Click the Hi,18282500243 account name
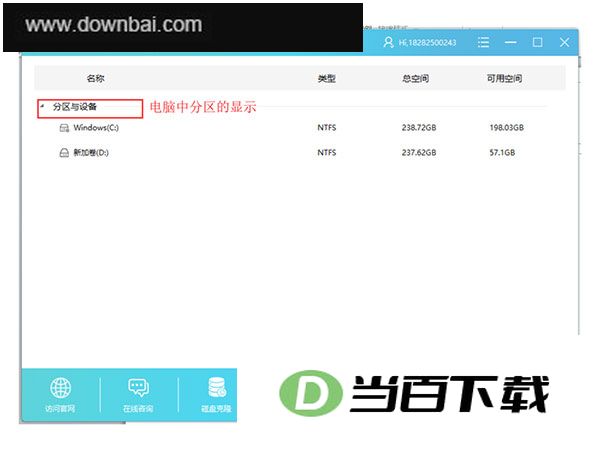This screenshot has width=600, height=450. 427,42
